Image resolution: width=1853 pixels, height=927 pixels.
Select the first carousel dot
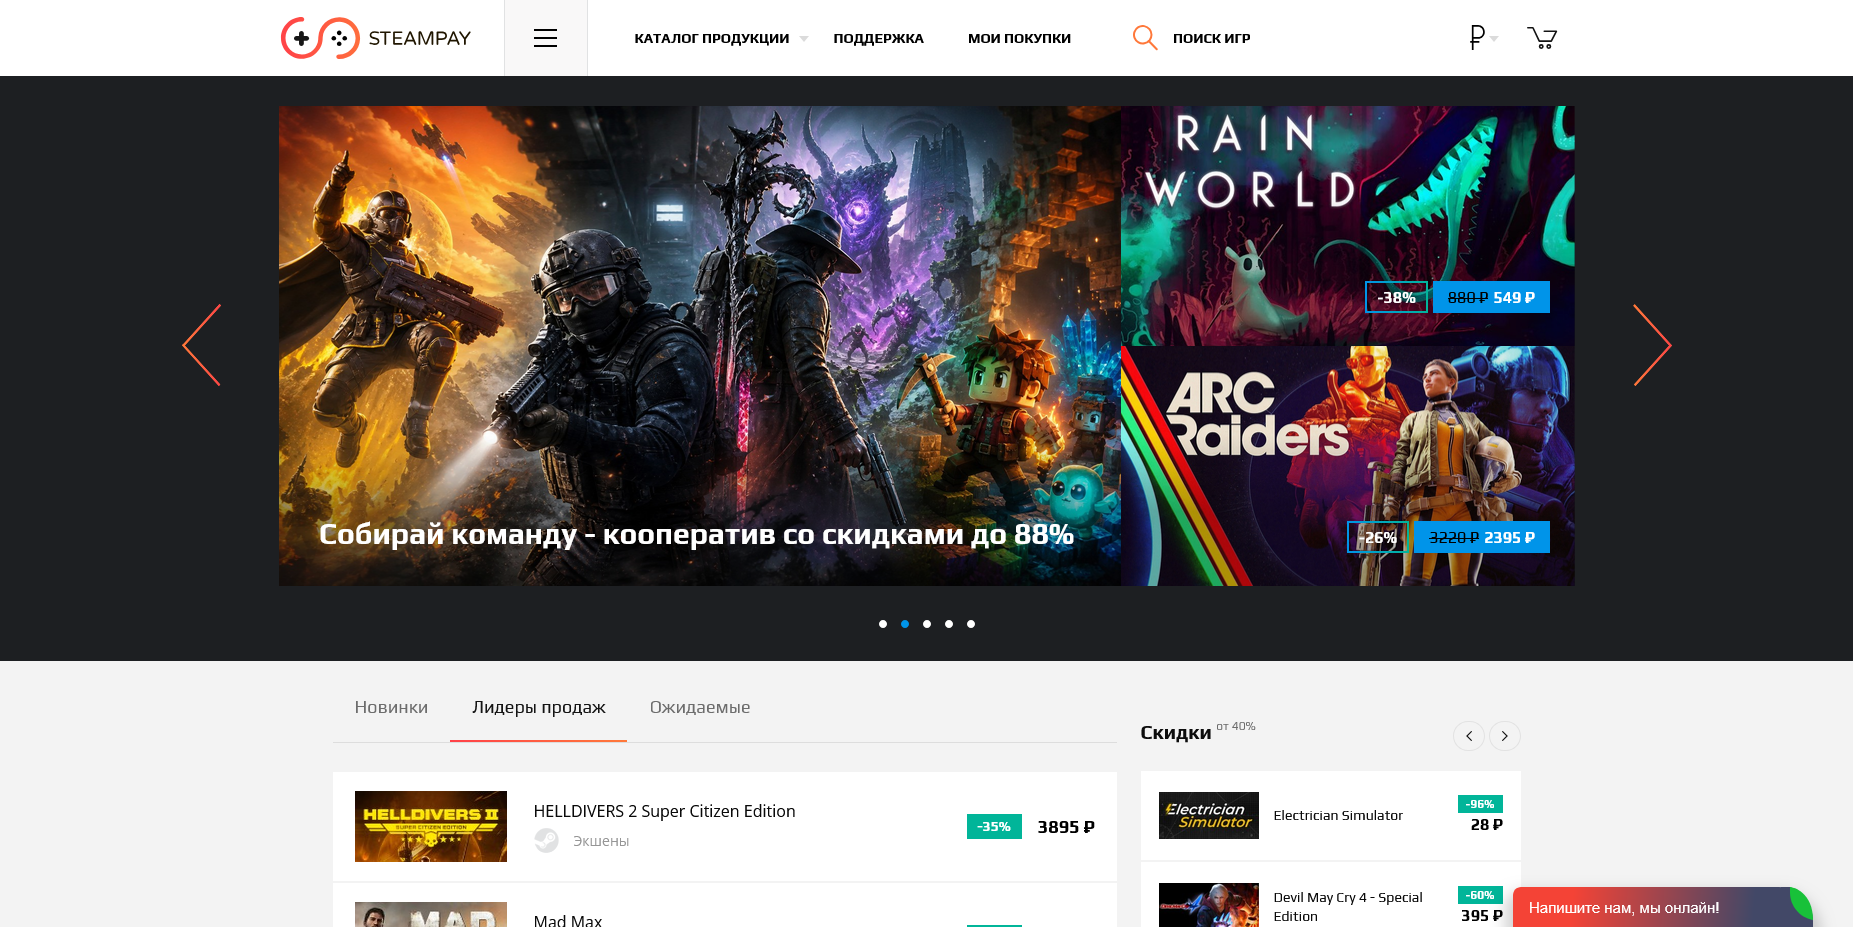[883, 624]
